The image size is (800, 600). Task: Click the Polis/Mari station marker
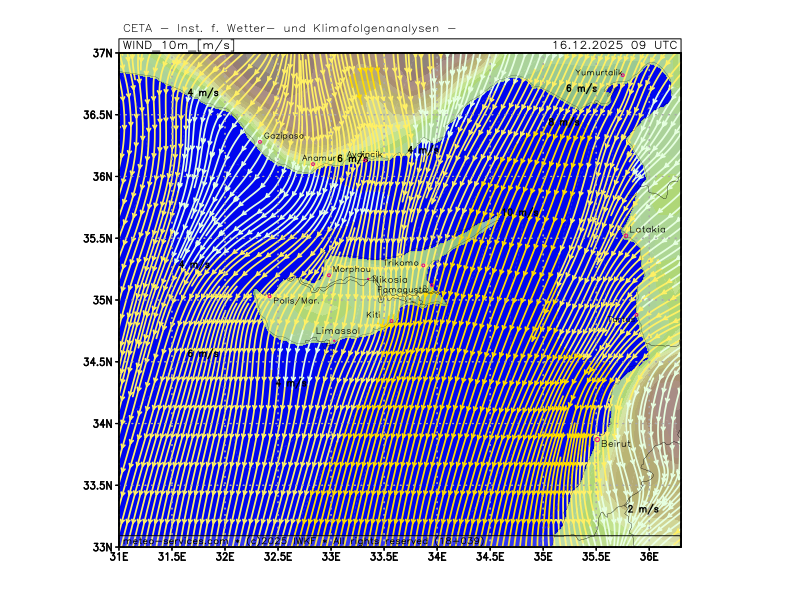tap(268, 296)
